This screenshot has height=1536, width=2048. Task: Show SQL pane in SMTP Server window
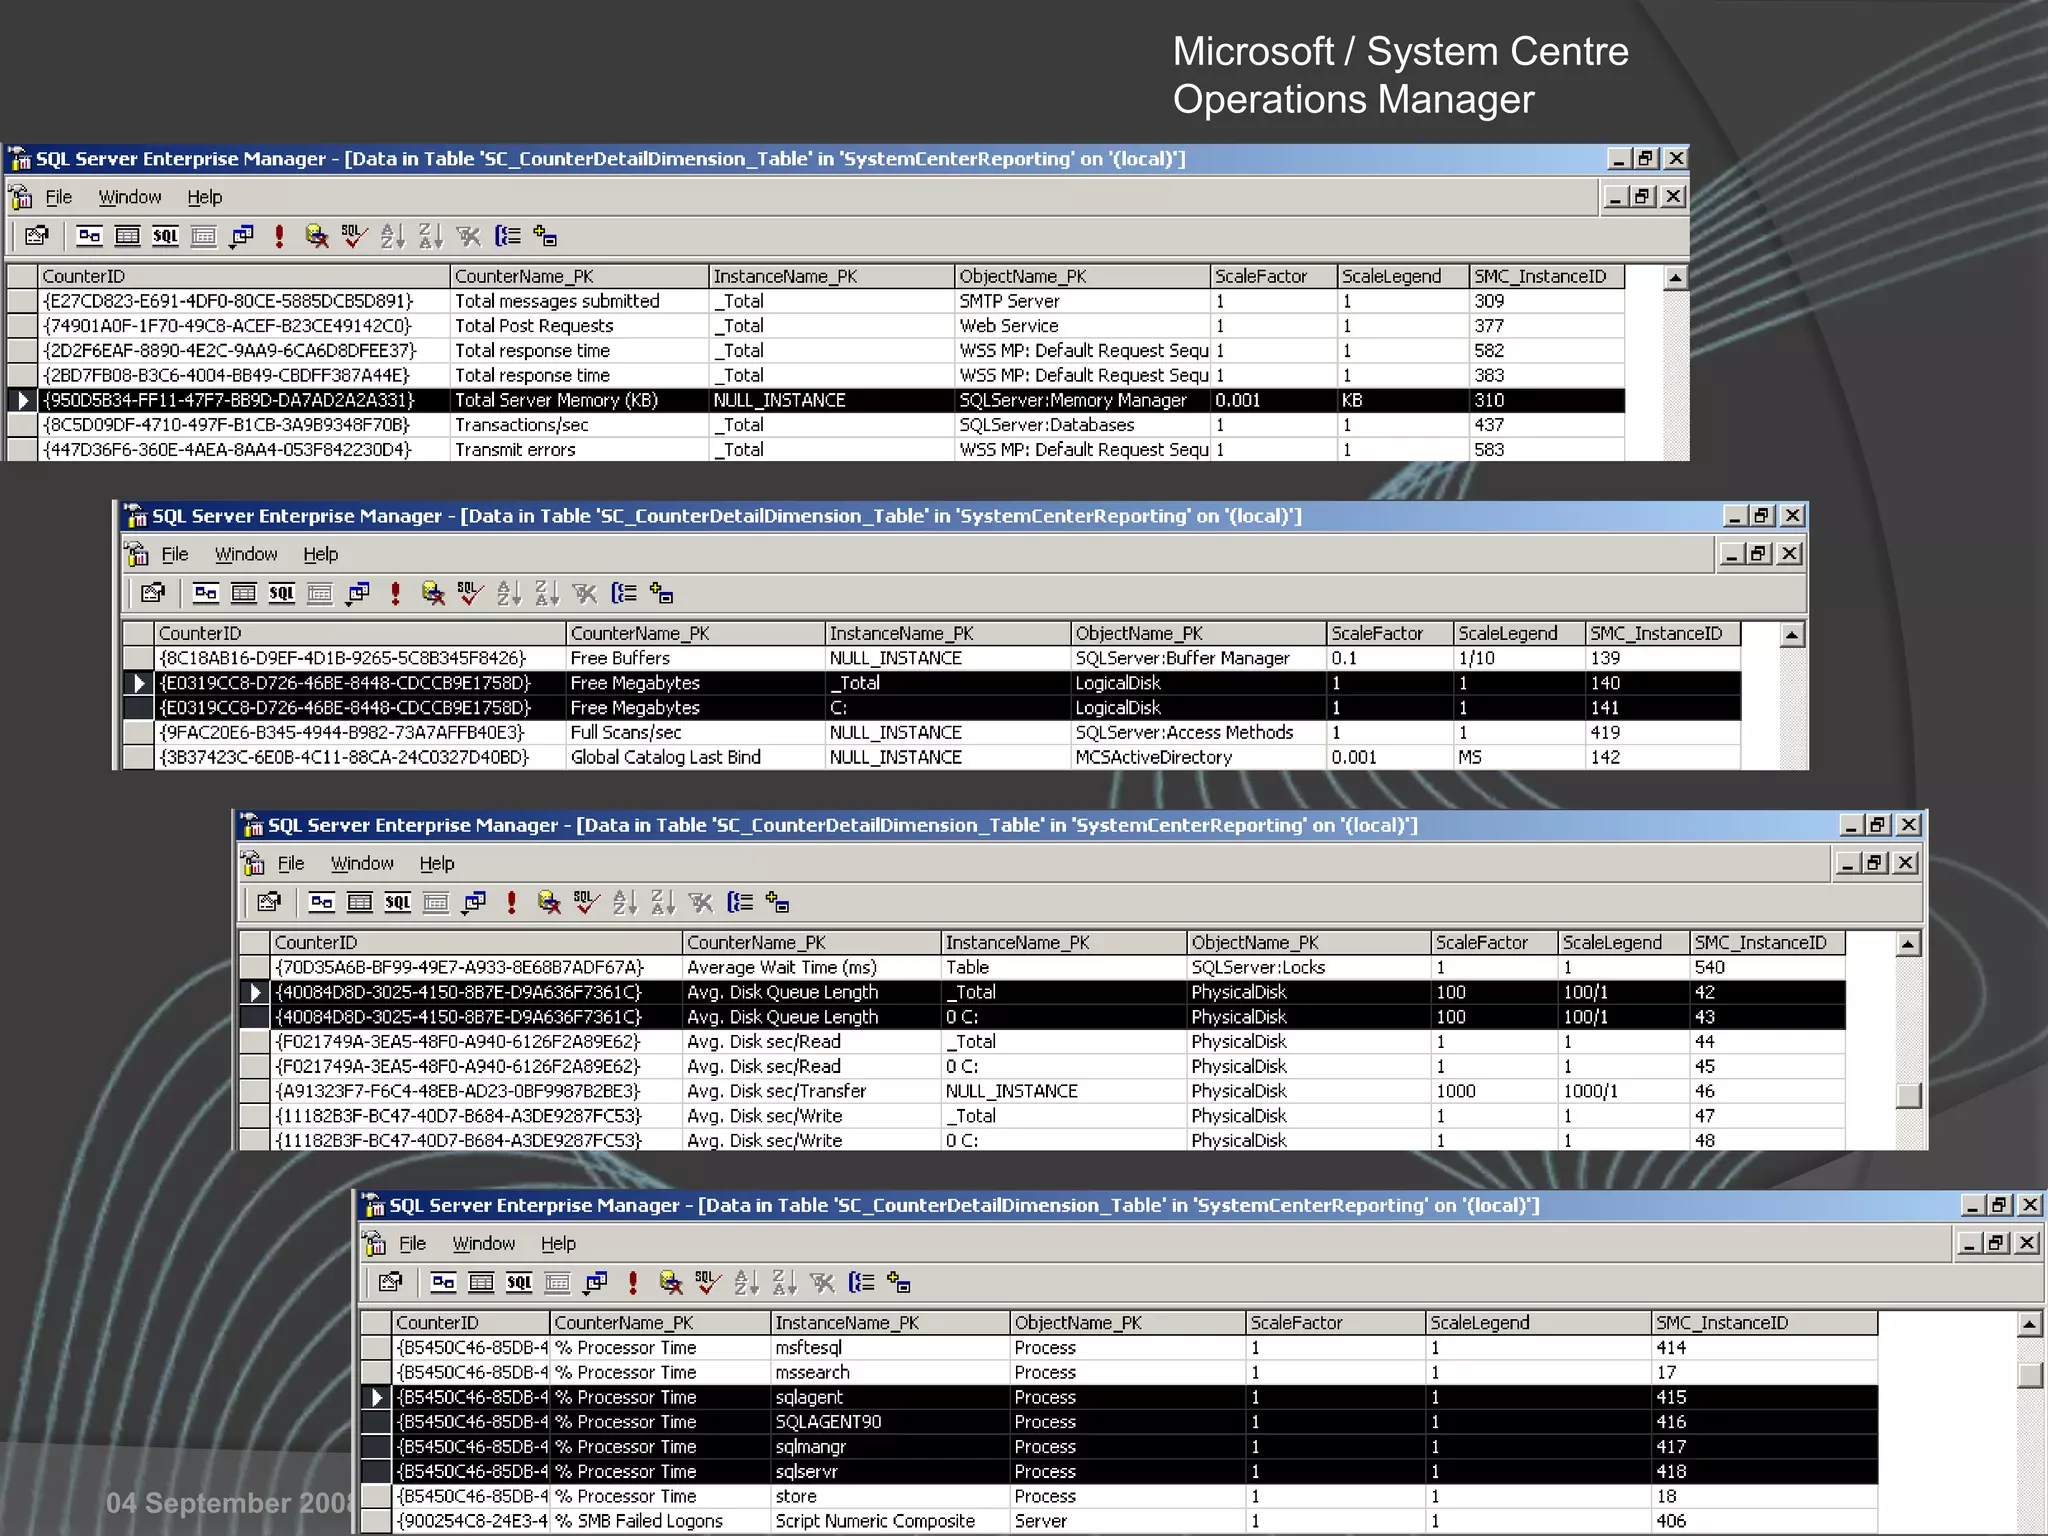165,236
